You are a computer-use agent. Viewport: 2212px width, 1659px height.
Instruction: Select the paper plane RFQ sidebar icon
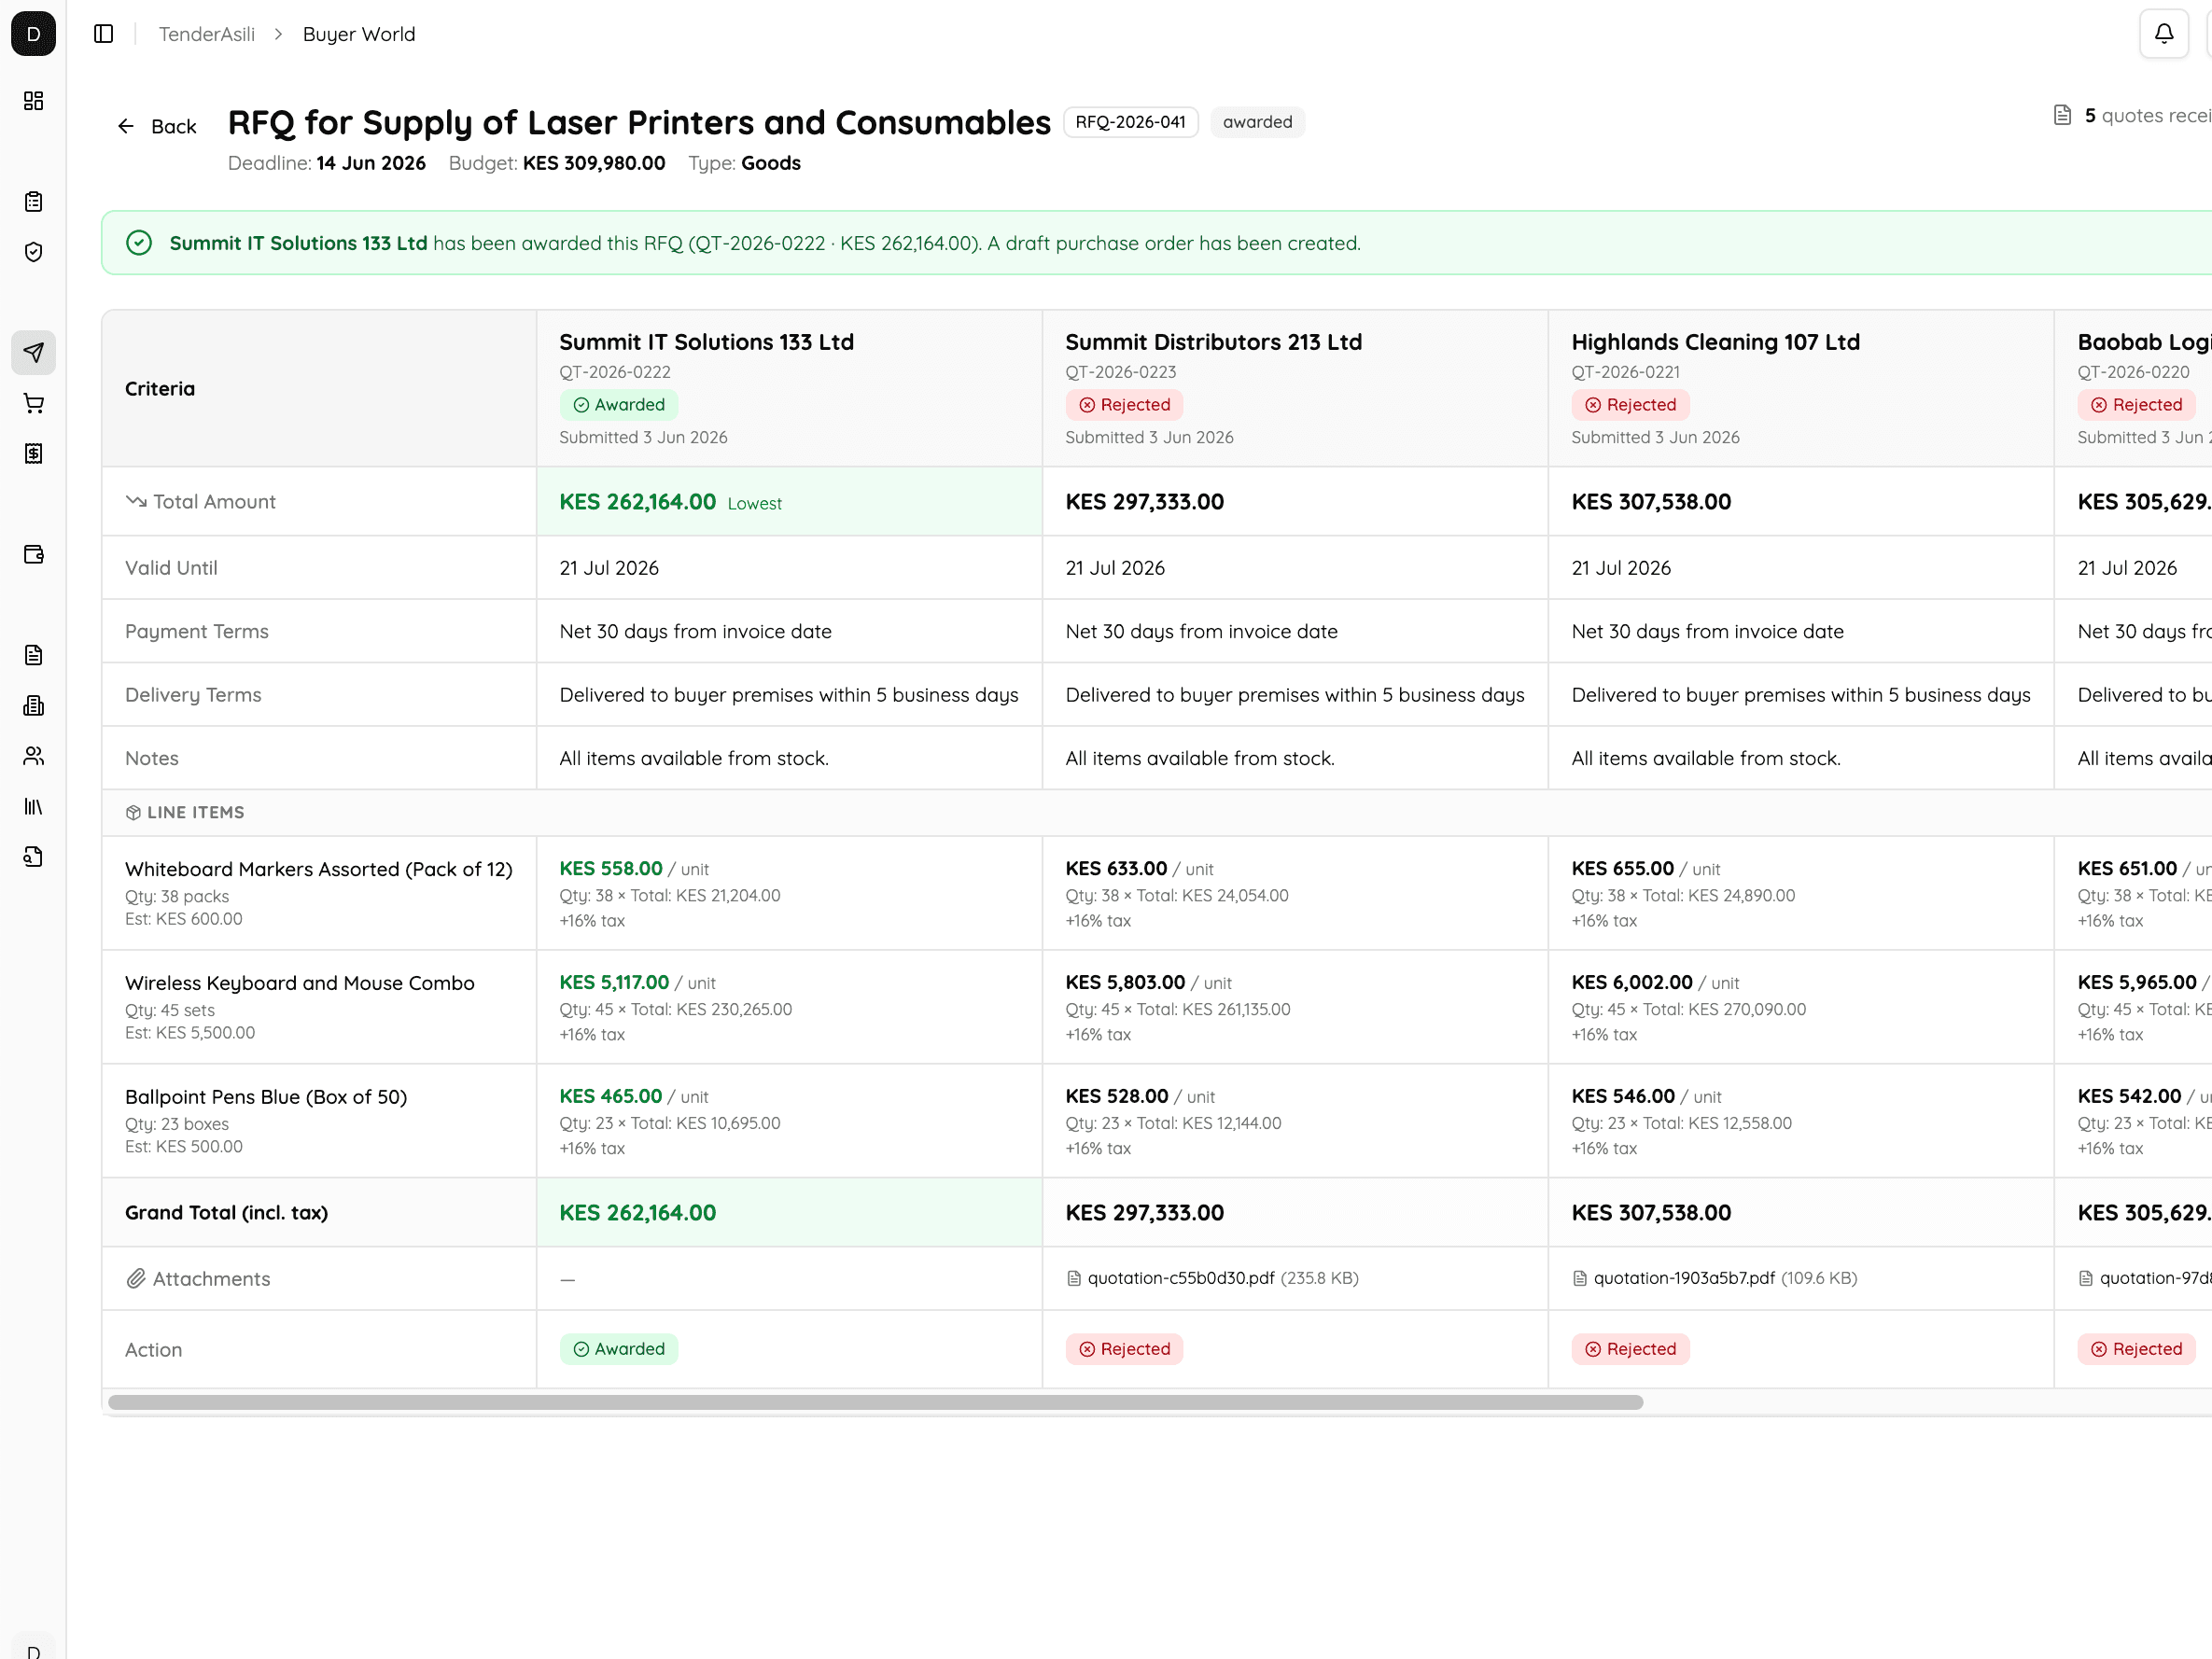(33, 353)
